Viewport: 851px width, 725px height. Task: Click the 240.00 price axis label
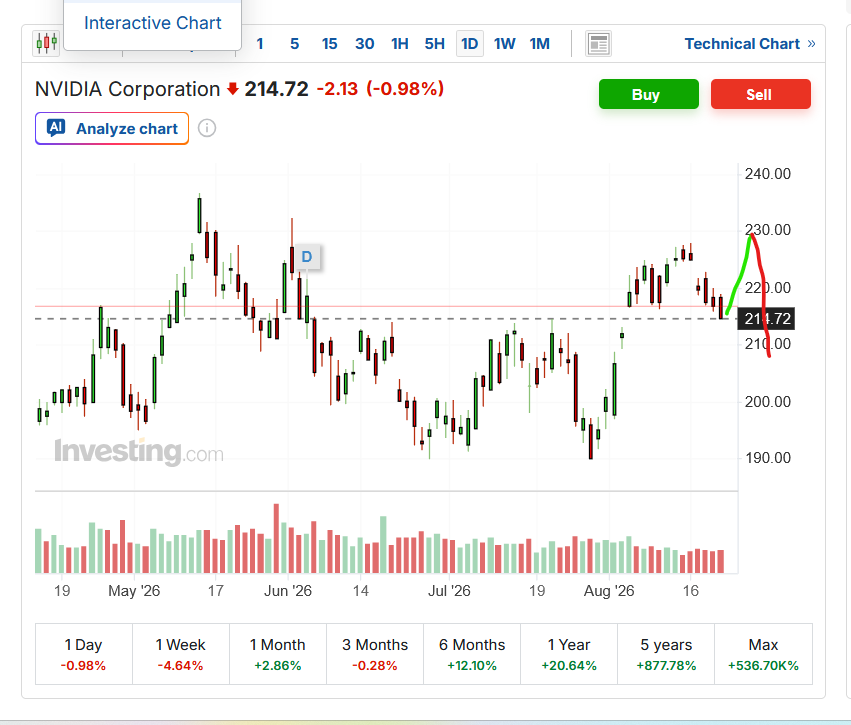click(x=767, y=174)
